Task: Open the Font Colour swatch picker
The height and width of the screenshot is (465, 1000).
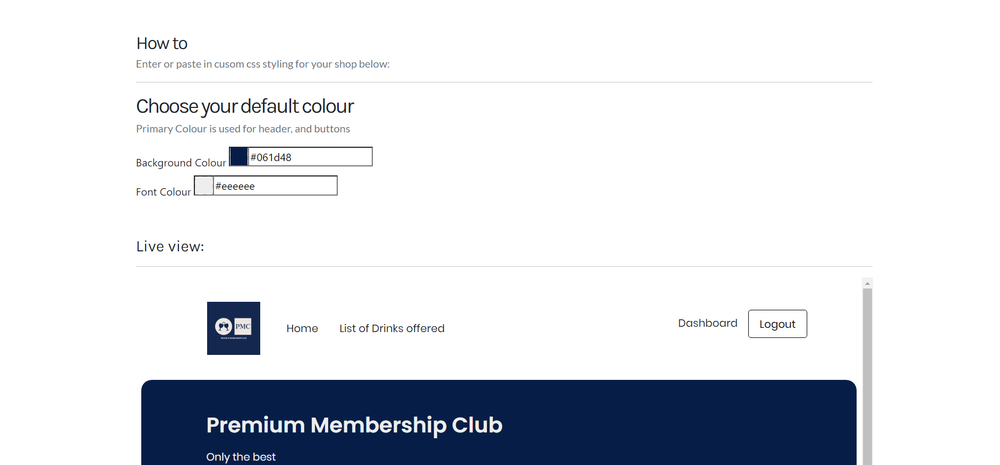Action: (204, 186)
